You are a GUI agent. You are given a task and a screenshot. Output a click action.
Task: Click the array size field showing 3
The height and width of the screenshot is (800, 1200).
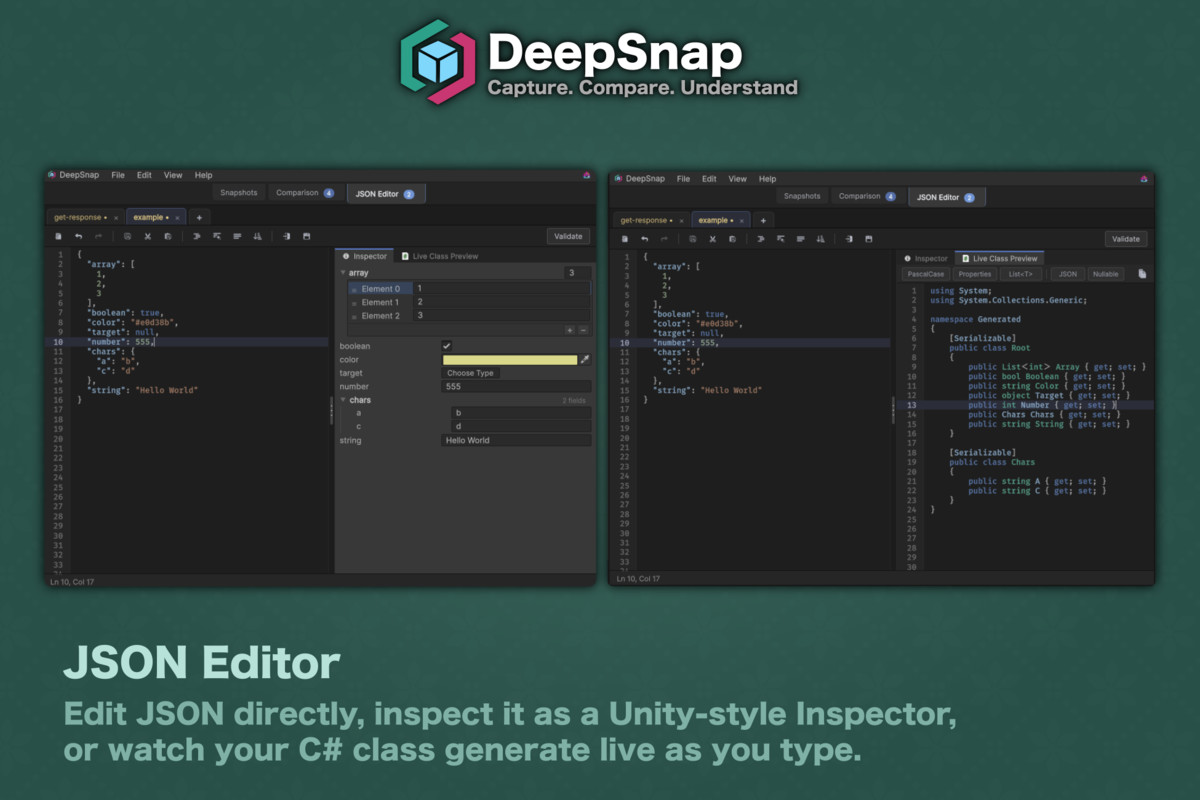point(577,272)
